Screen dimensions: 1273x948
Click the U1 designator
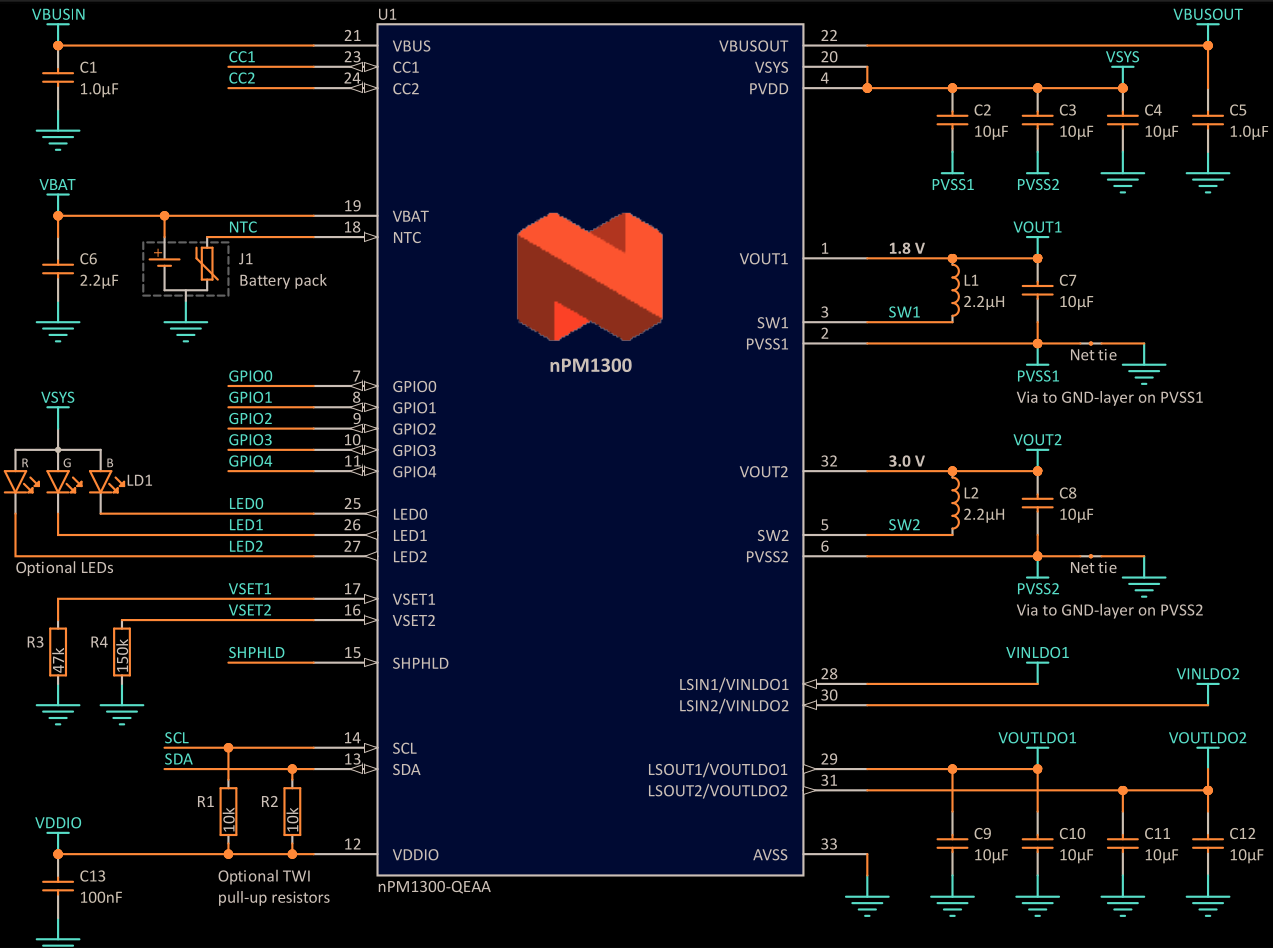(387, 14)
